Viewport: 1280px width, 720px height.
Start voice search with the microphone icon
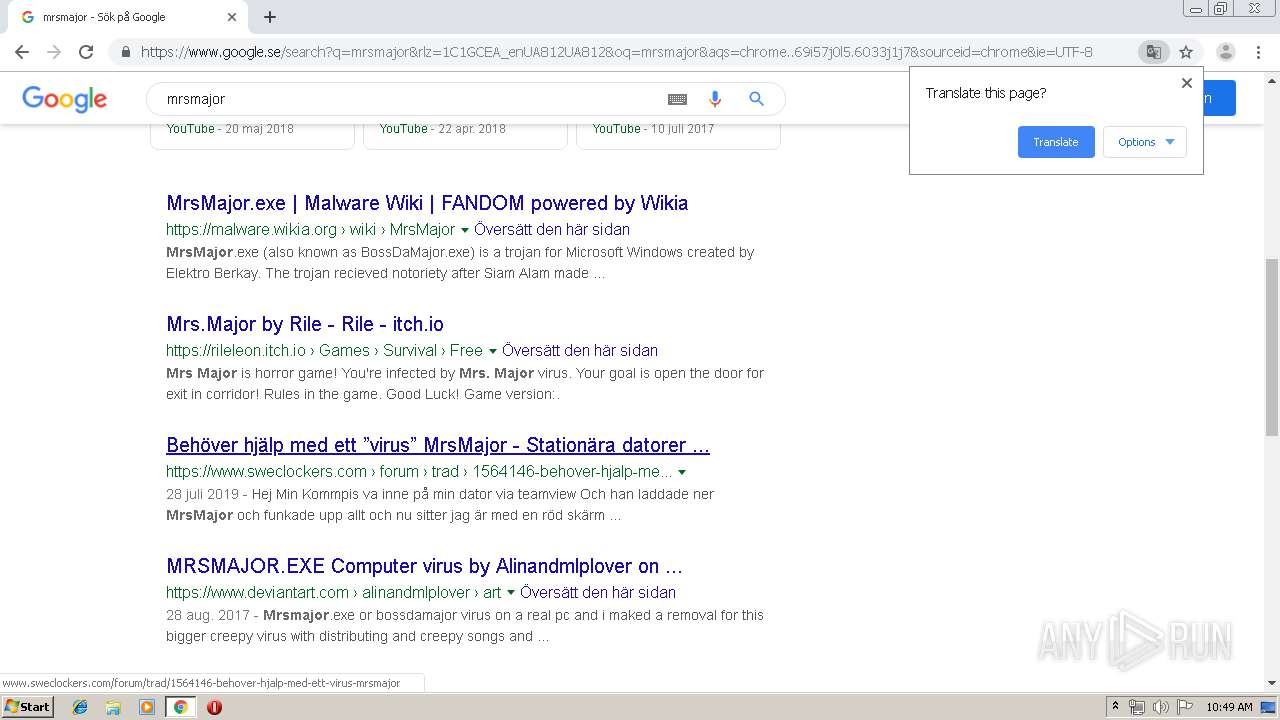[x=714, y=99]
